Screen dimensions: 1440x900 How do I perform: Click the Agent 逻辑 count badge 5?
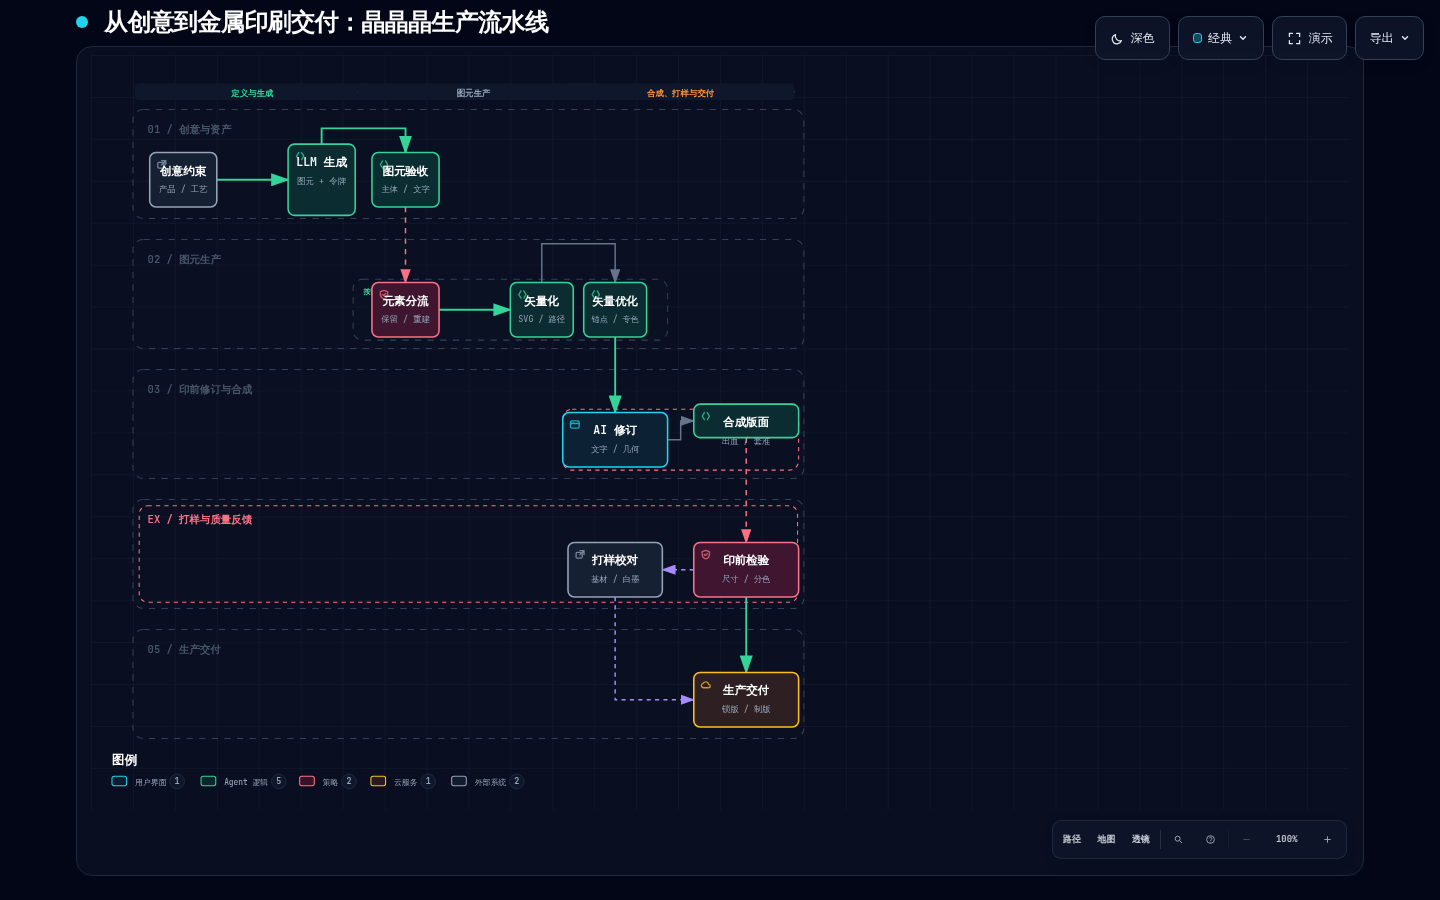pyautogui.click(x=279, y=781)
